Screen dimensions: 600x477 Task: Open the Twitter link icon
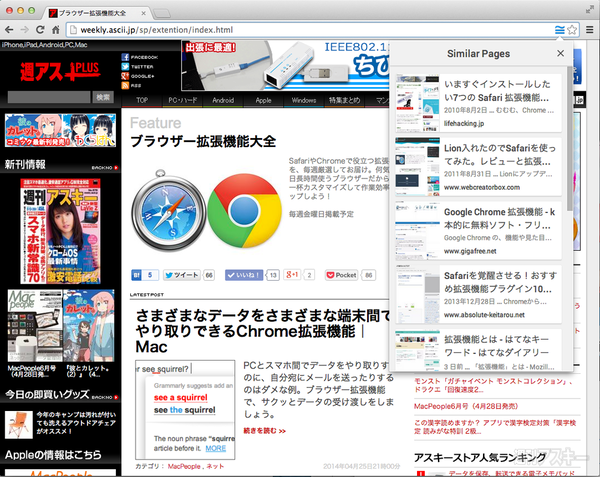(x=125, y=67)
